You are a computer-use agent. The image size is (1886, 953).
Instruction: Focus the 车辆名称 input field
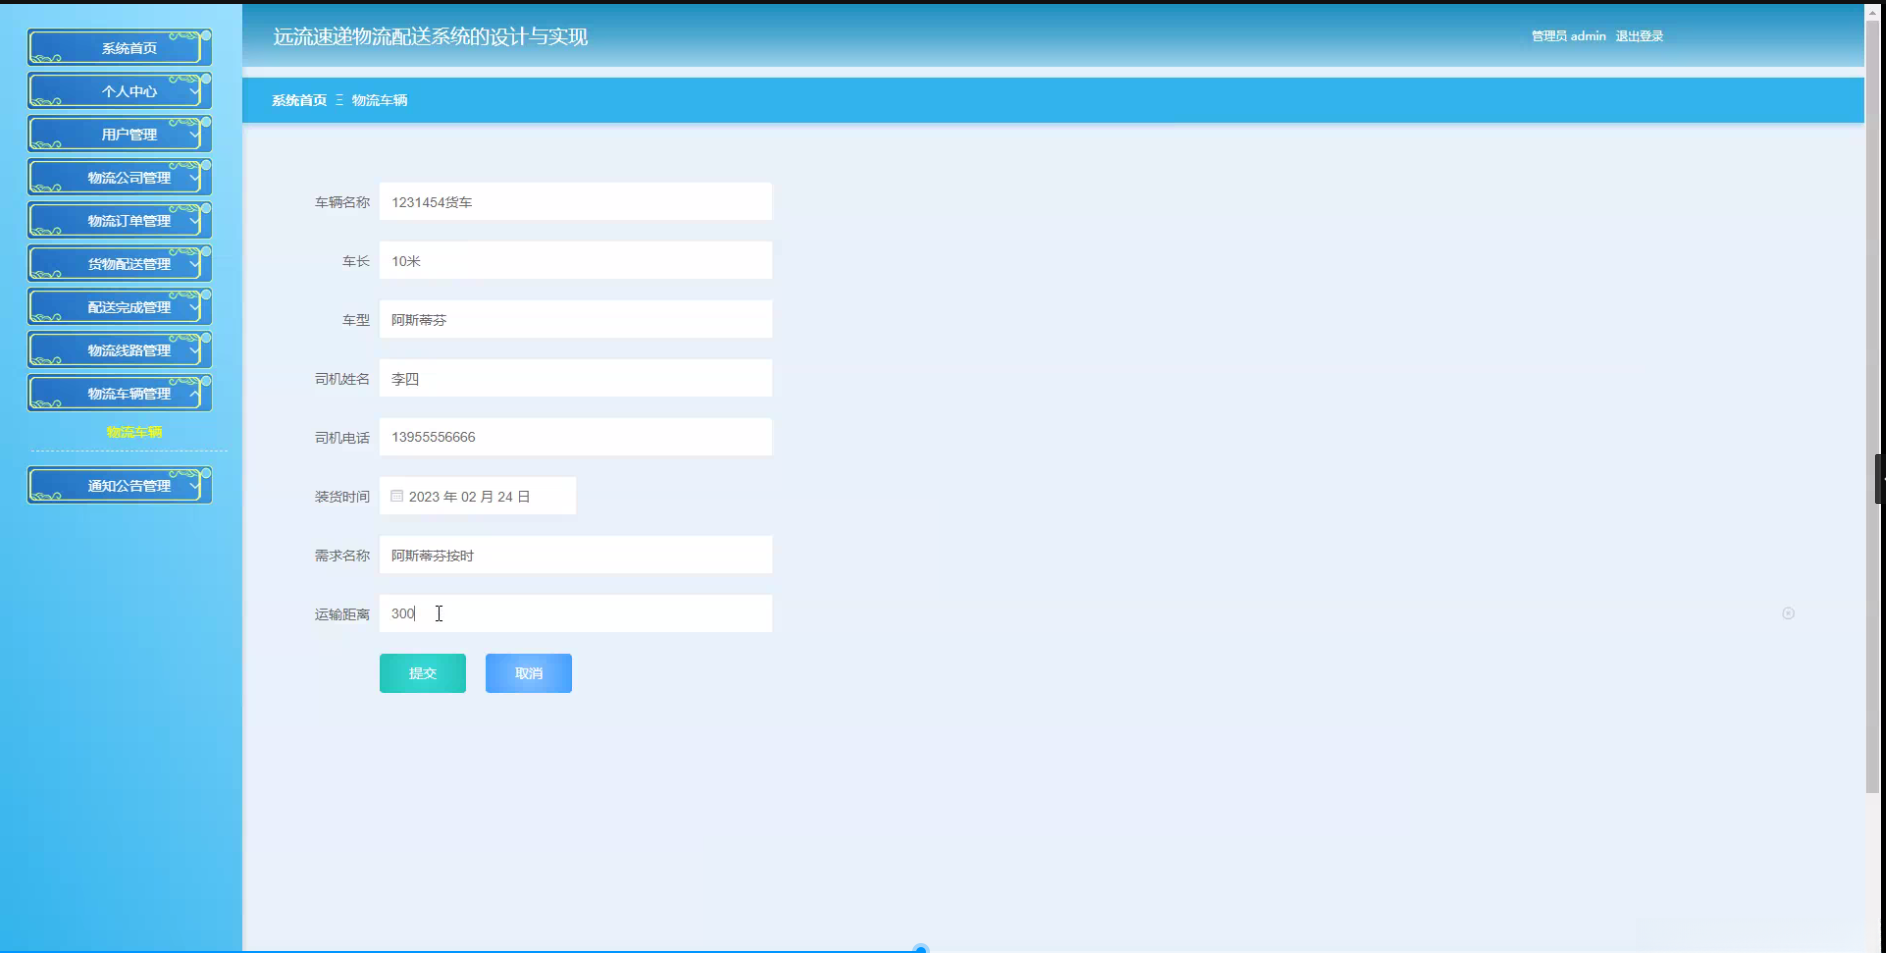click(x=575, y=202)
